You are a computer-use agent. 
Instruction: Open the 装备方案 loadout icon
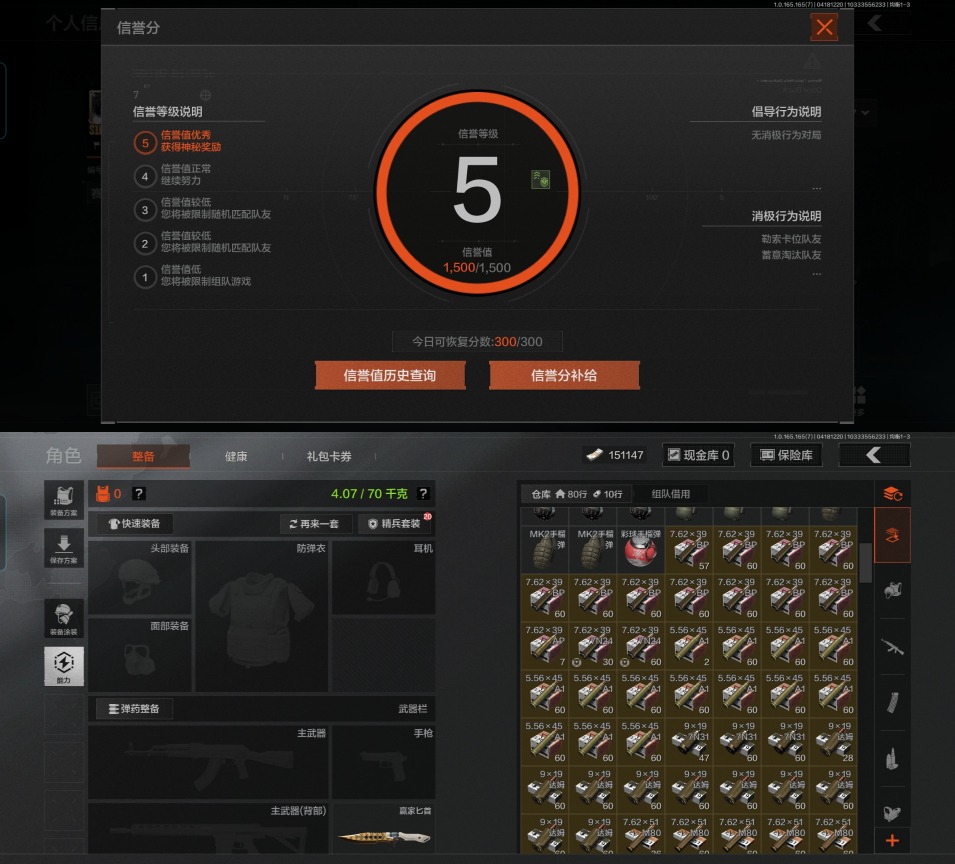tap(64, 499)
